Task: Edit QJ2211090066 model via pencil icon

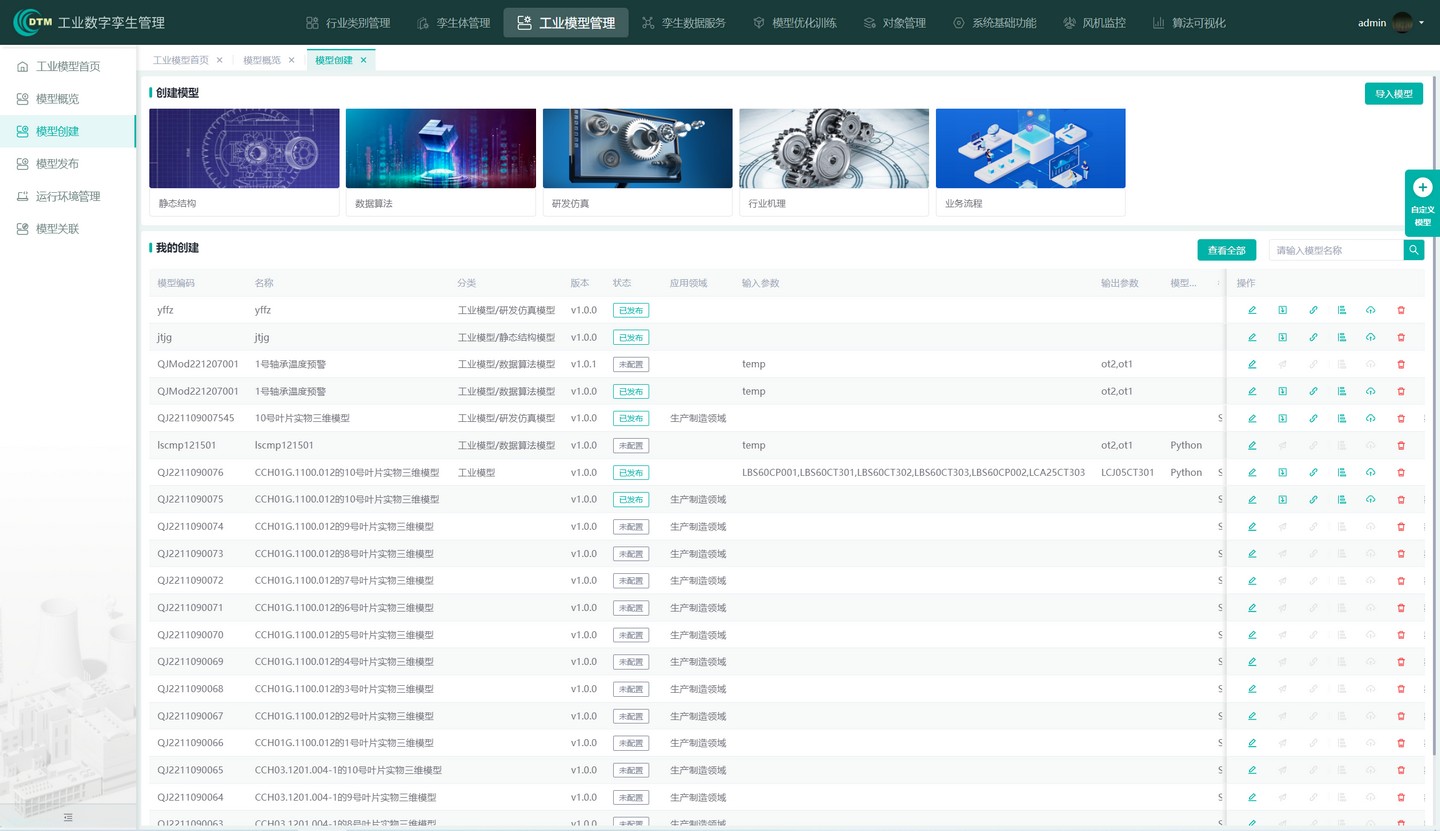Action: point(1252,742)
